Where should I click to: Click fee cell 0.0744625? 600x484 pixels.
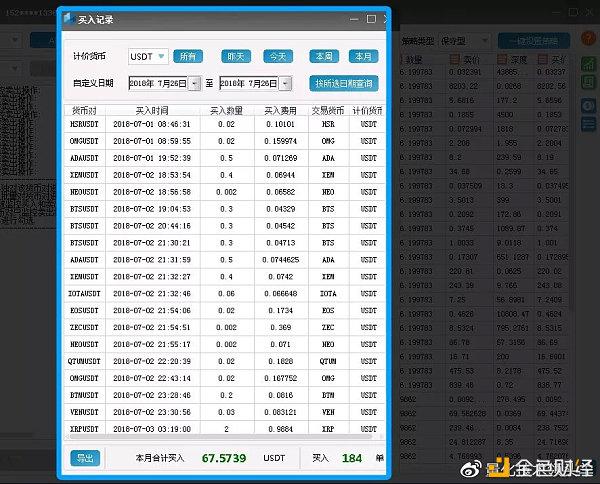point(280,259)
